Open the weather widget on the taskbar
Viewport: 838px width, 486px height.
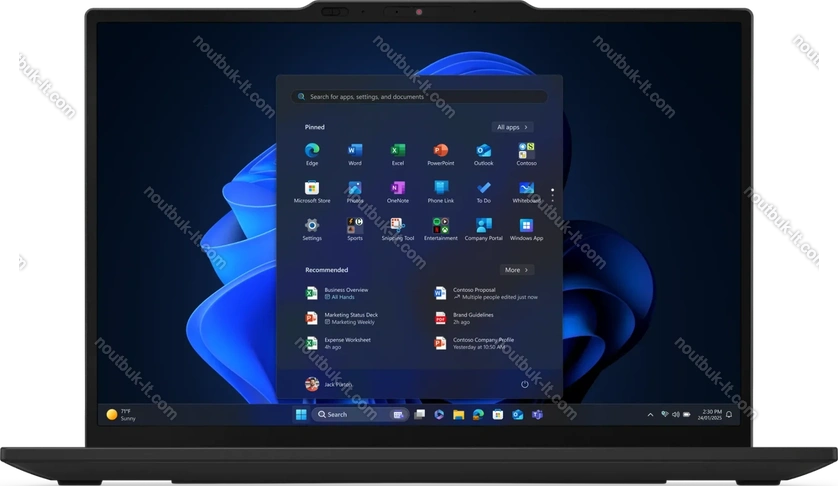click(120, 414)
